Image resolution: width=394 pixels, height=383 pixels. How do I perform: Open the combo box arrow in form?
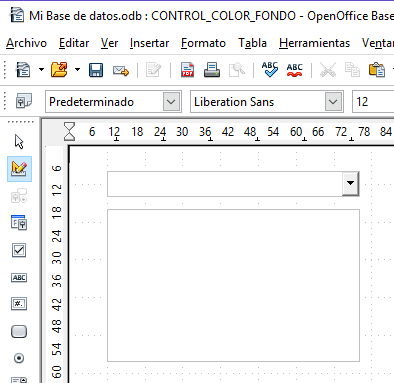tap(350, 183)
